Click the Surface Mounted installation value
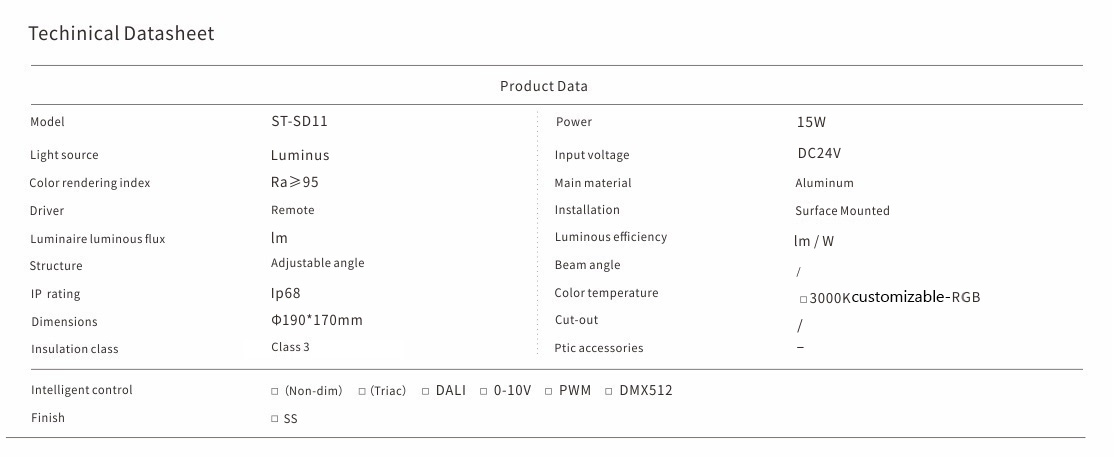 coord(842,211)
